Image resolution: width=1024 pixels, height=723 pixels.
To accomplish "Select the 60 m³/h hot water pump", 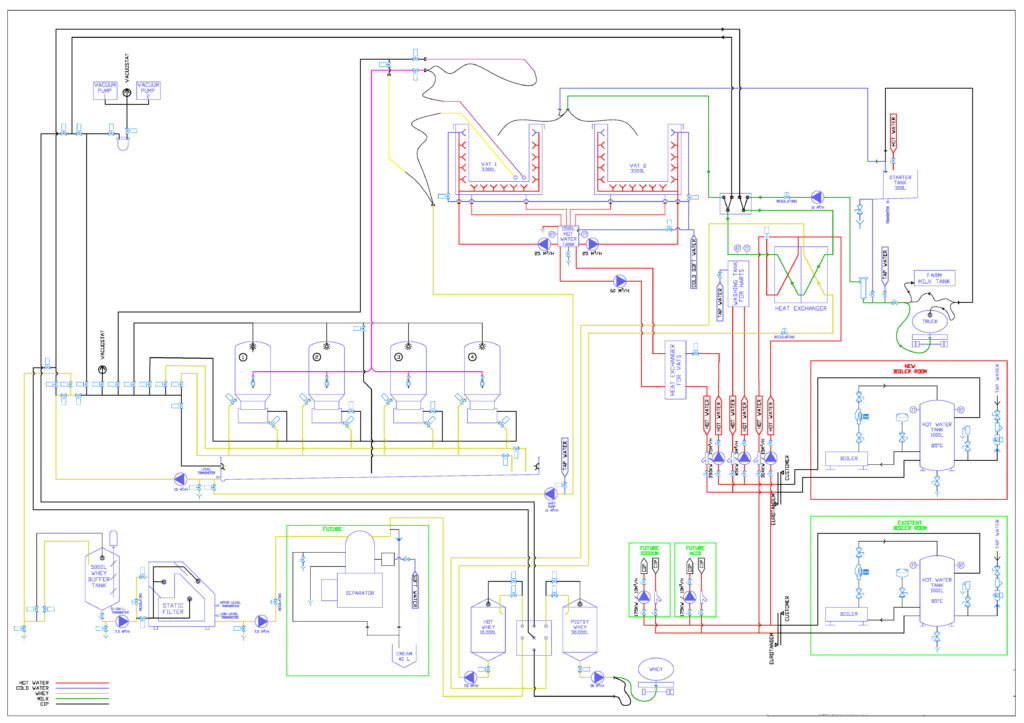I will [x=620, y=281].
